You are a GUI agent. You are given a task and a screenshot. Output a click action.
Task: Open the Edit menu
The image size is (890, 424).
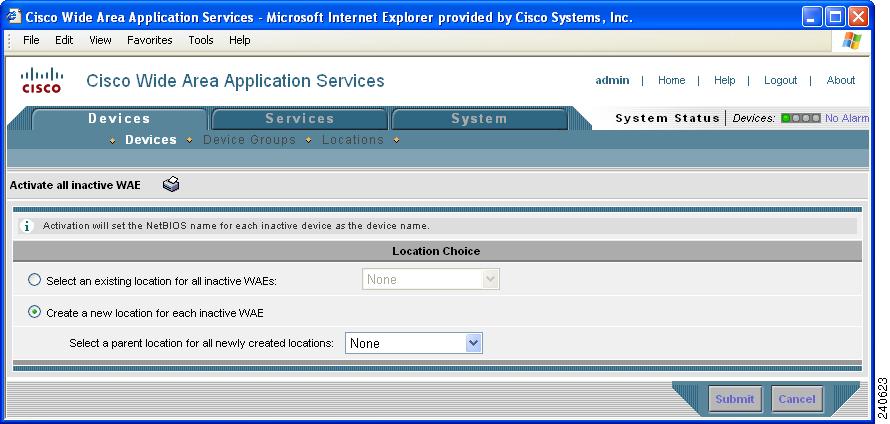click(x=64, y=40)
